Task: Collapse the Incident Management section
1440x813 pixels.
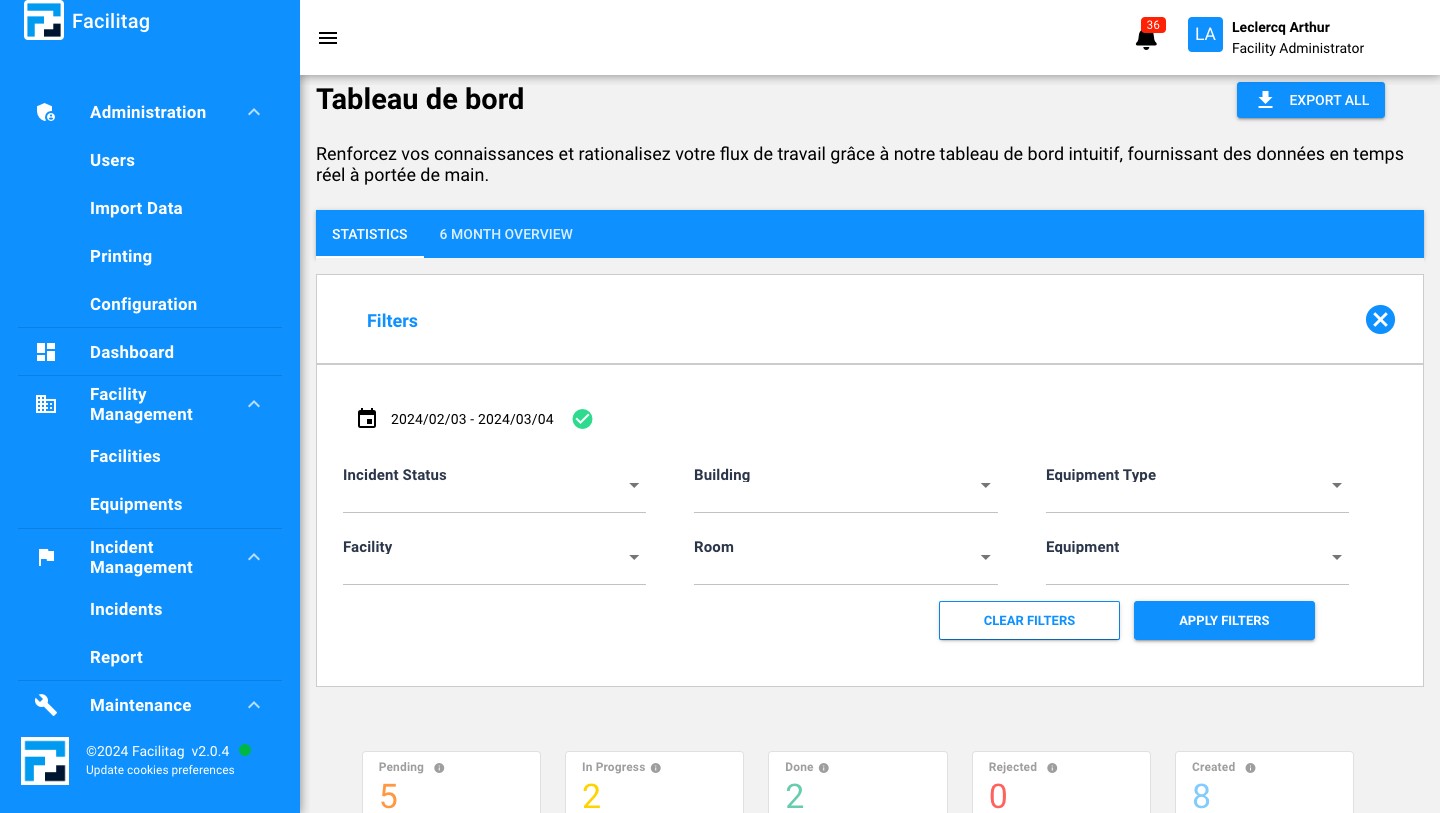Action: click(254, 557)
